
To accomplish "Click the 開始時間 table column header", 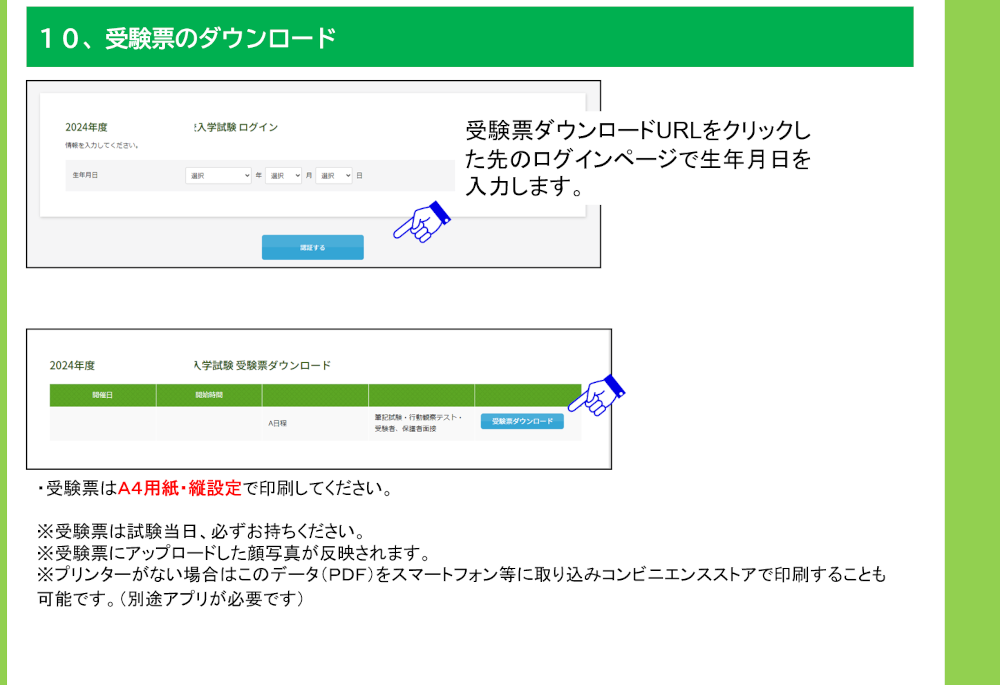I will [x=209, y=395].
